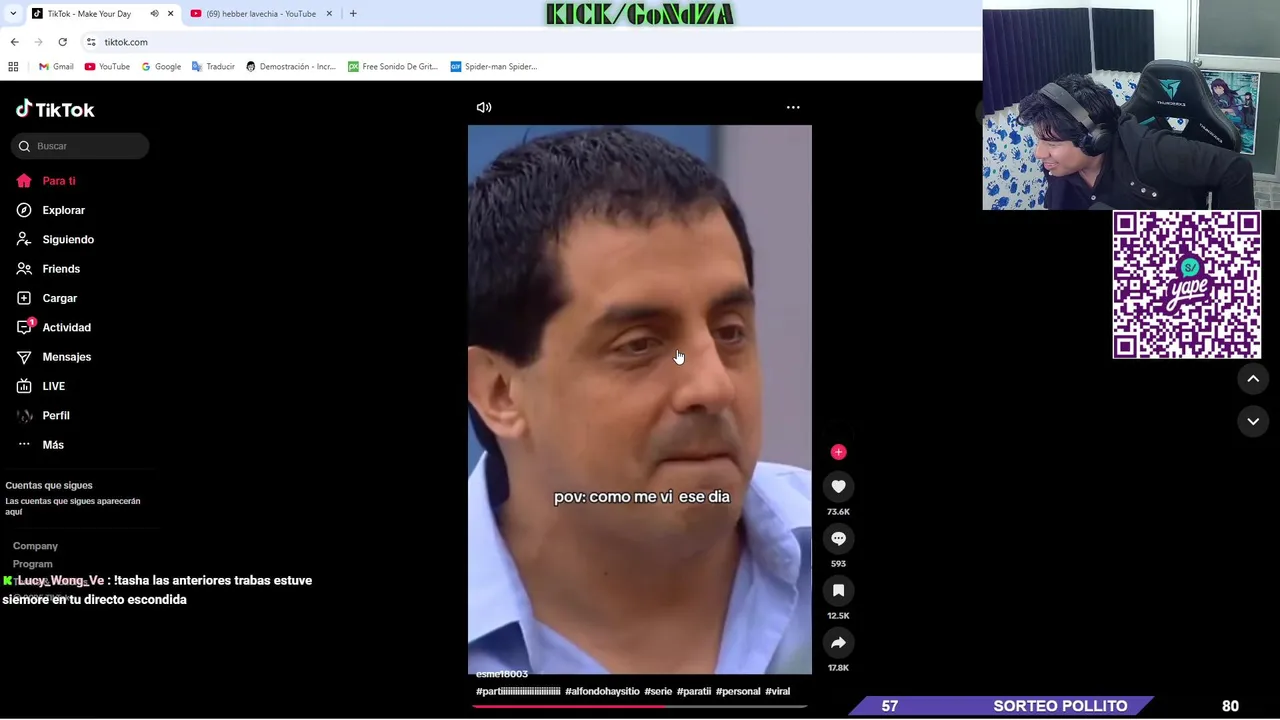The image size is (1280, 720).
Task: Open the comments with 593 count
Action: click(838, 539)
